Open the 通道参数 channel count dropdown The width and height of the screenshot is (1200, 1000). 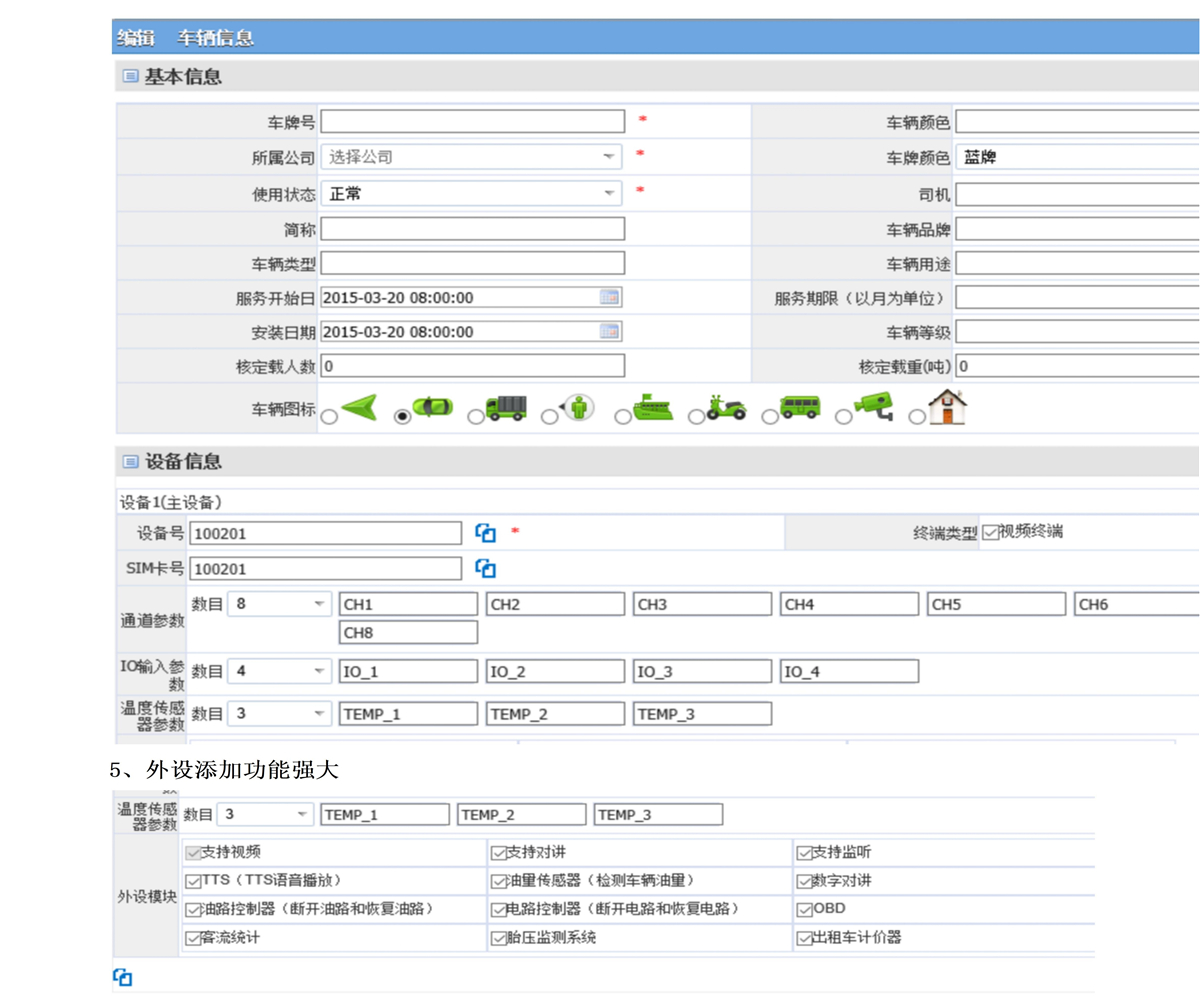point(319,604)
